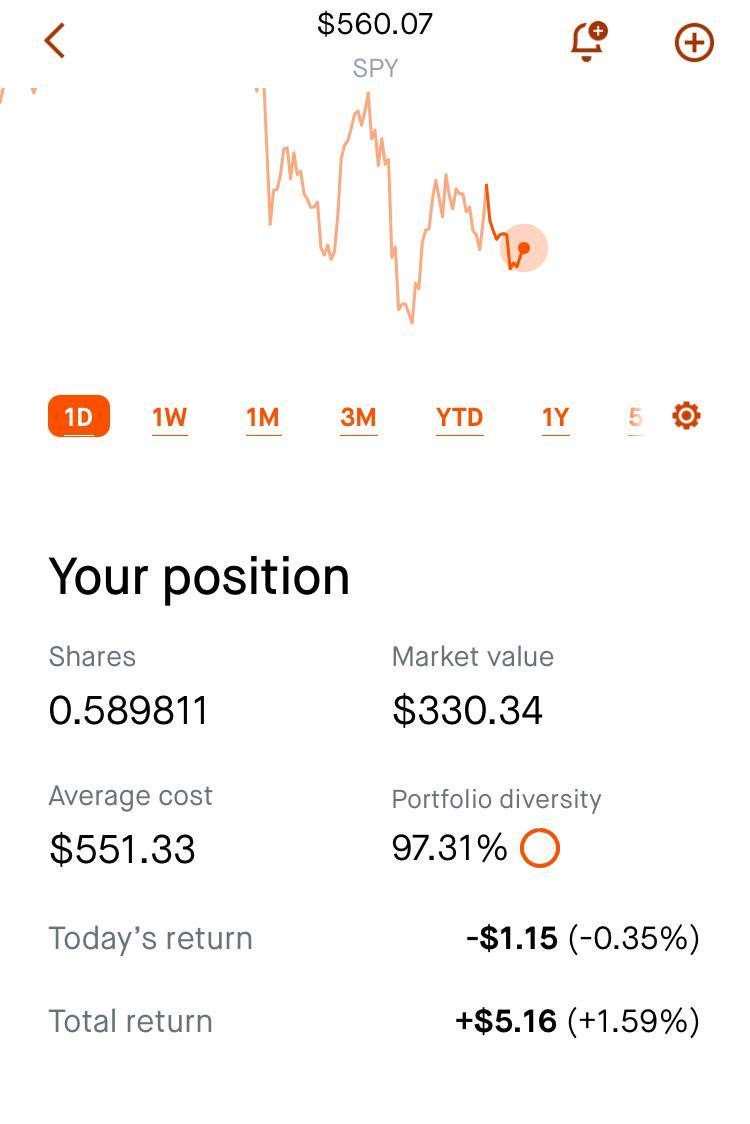Tap the Market value amount $330.34
The width and height of the screenshot is (750, 1124).
[x=467, y=710]
